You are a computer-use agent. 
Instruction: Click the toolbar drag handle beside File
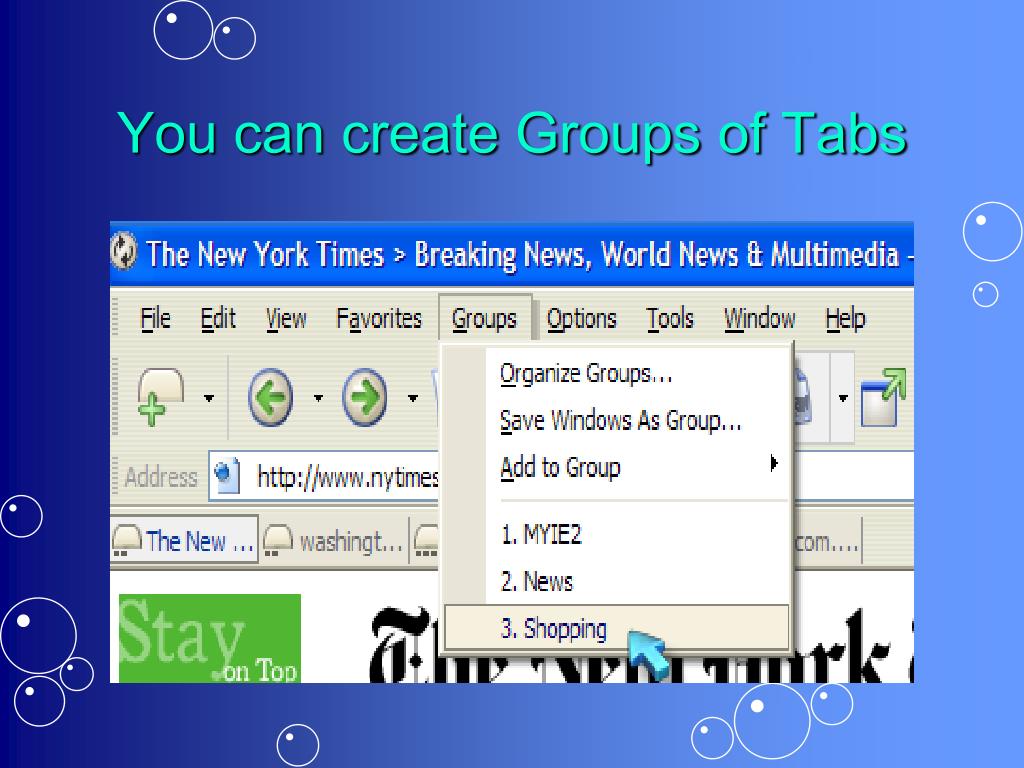coord(116,319)
